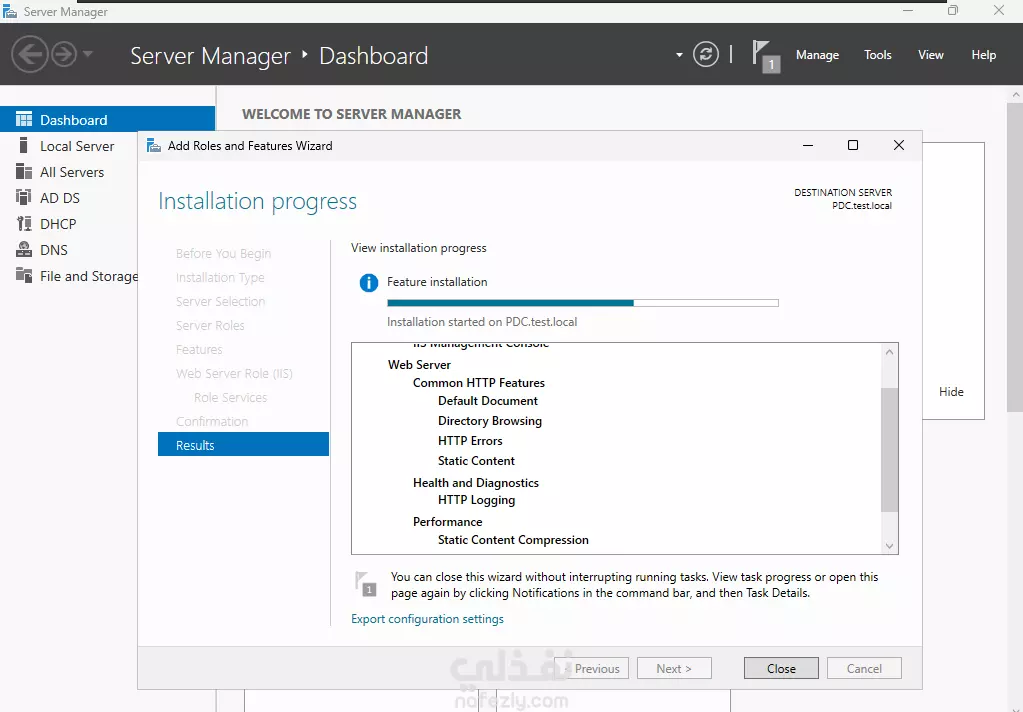Maximize the Add Roles and Features Wizard

pos(853,145)
